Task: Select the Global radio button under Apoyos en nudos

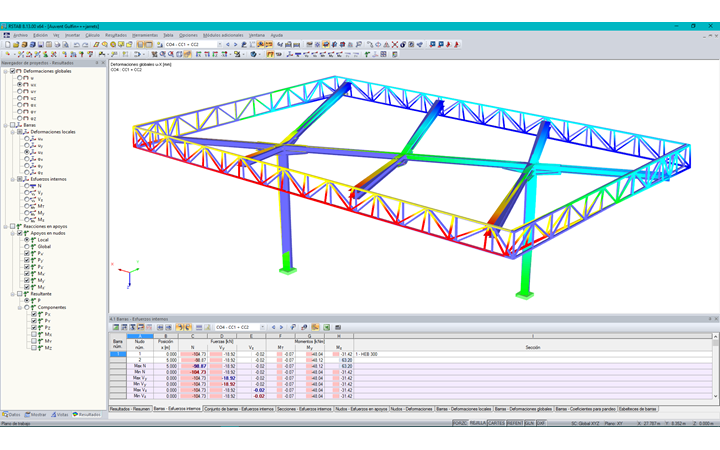Action: (27, 247)
